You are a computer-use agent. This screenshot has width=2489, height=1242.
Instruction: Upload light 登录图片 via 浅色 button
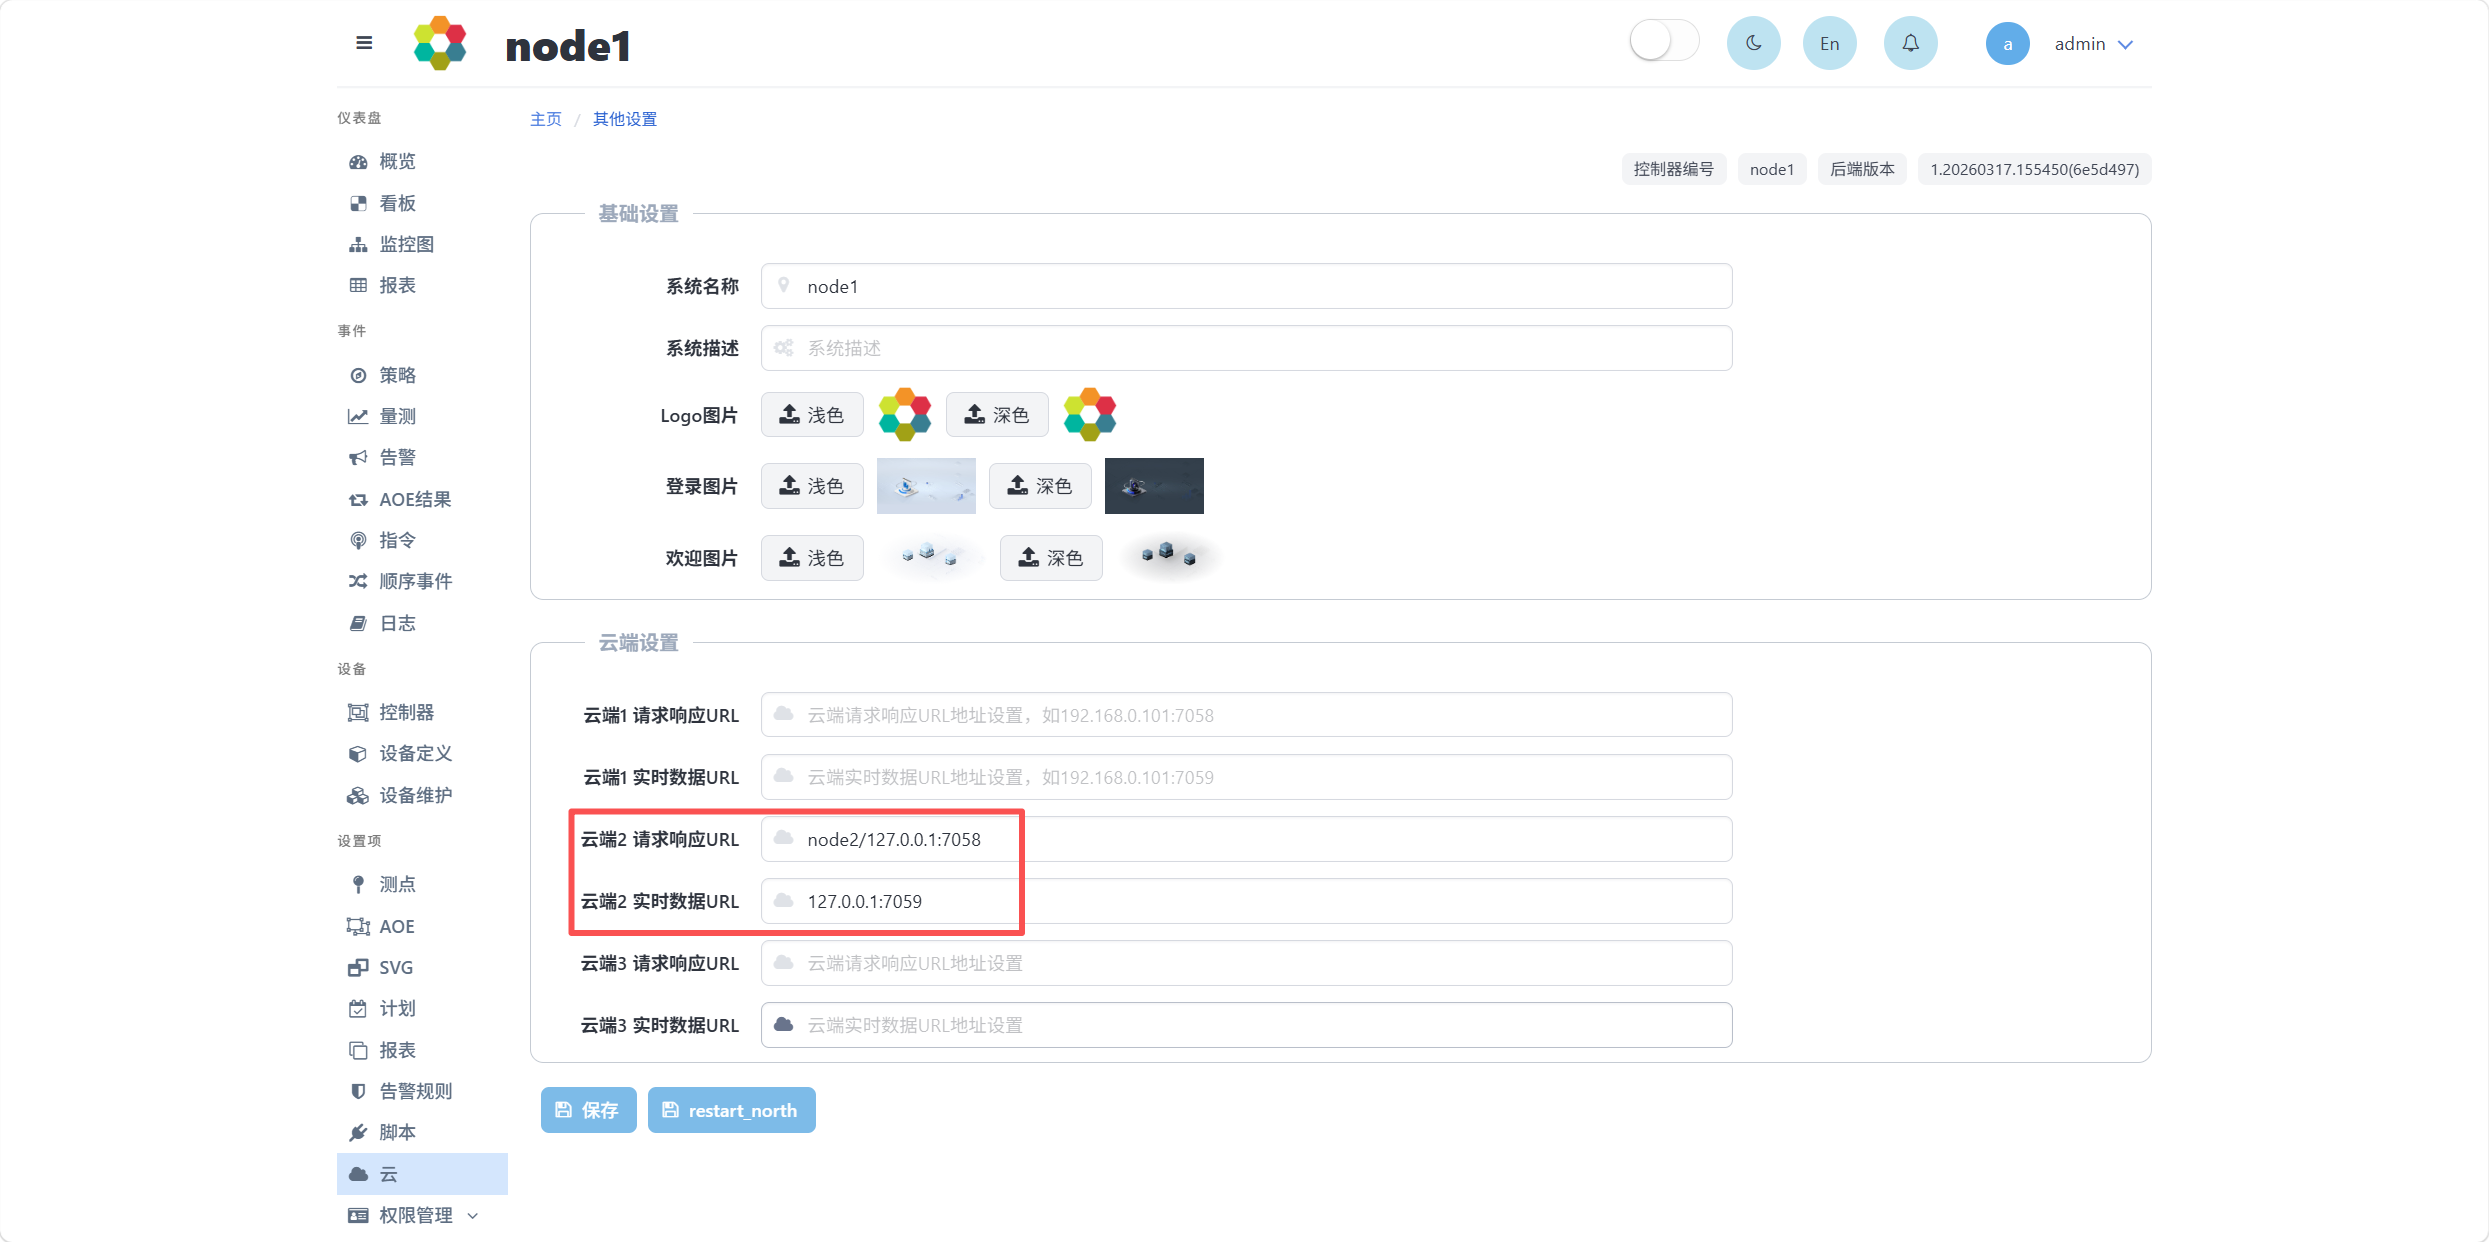(812, 486)
